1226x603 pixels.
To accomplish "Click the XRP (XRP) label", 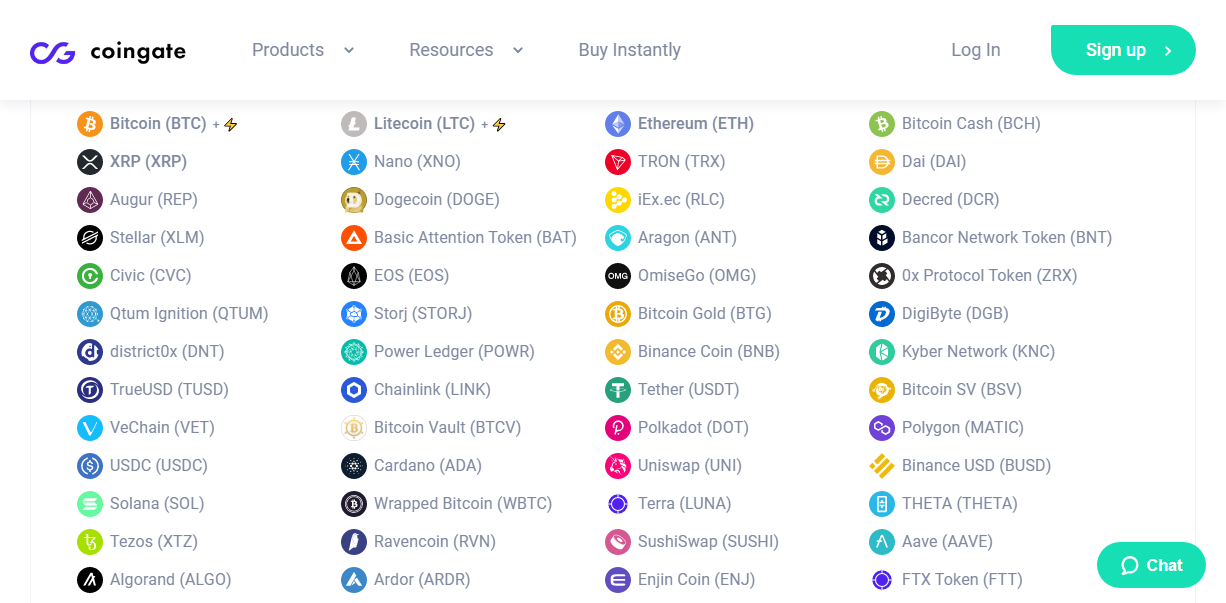I will pos(148,162).
